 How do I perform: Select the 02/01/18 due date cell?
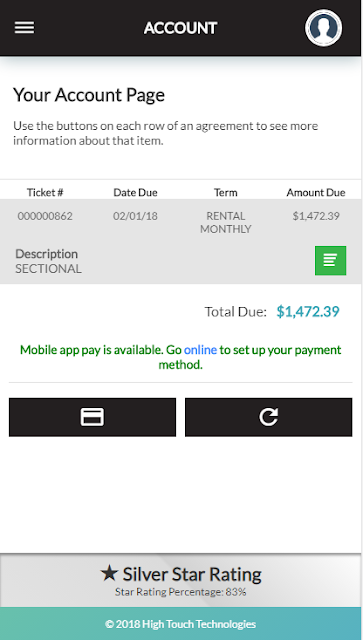pyautogui.click(x=135, y=216)
